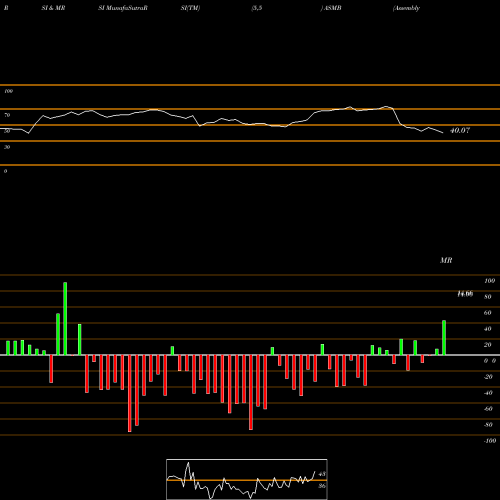Click the 'SI(TM)' header label
The width and height of the screenshot is (500, 500).
coord(190,8)
